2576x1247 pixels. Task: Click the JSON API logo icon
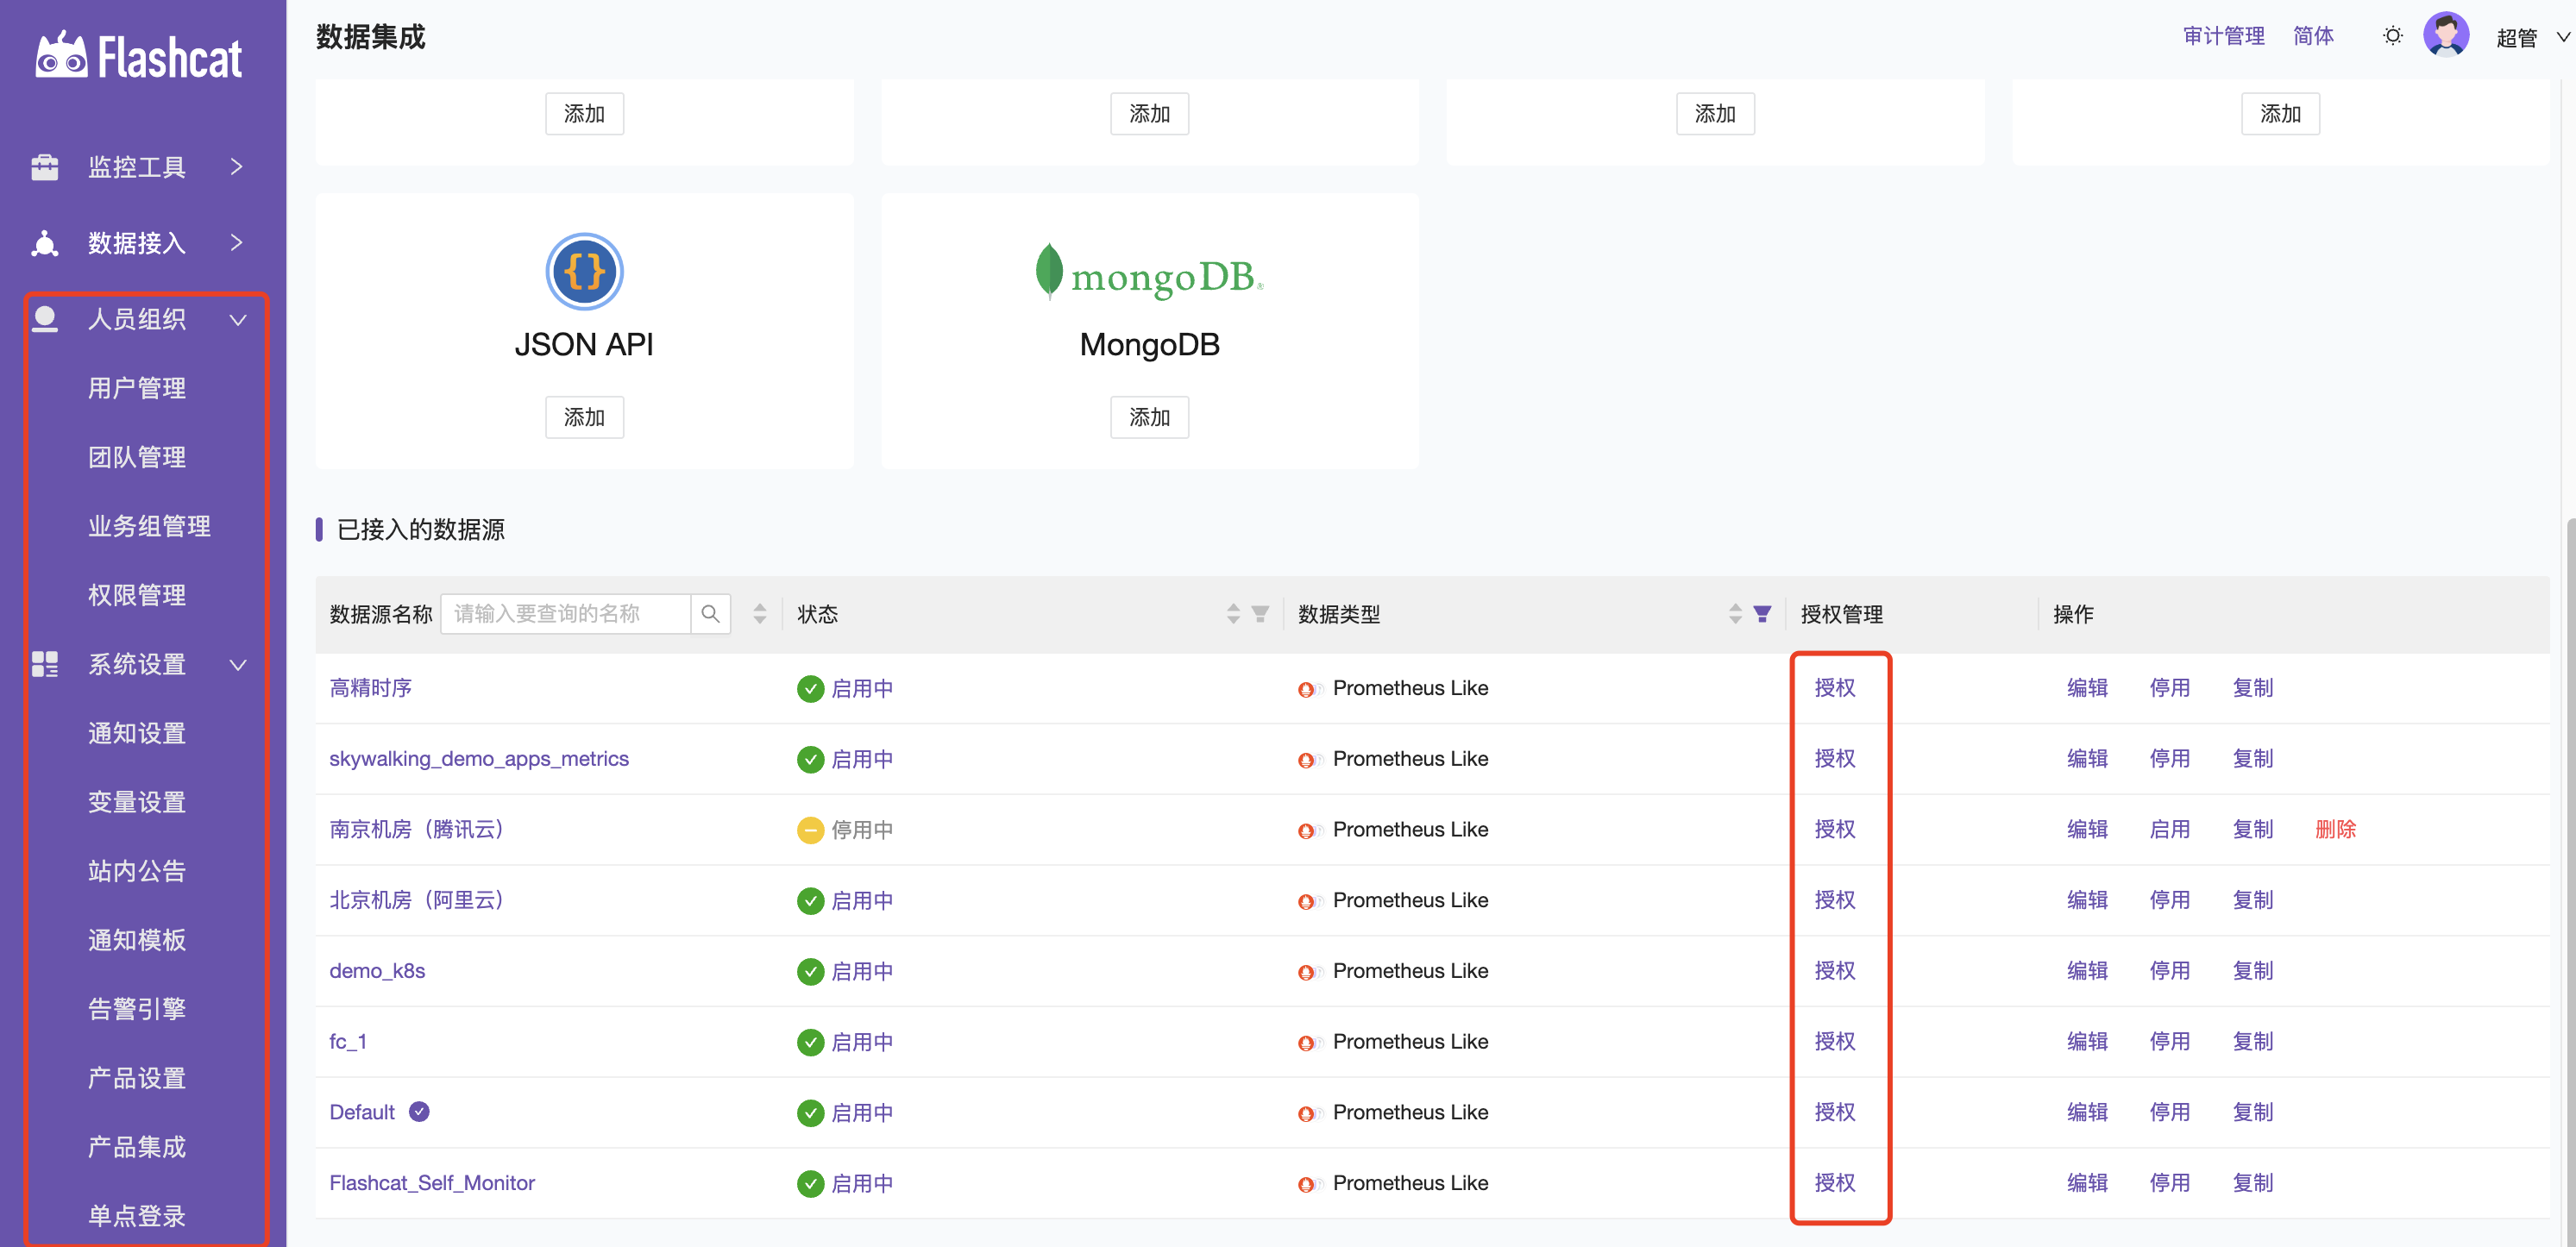tap(584, 271)
